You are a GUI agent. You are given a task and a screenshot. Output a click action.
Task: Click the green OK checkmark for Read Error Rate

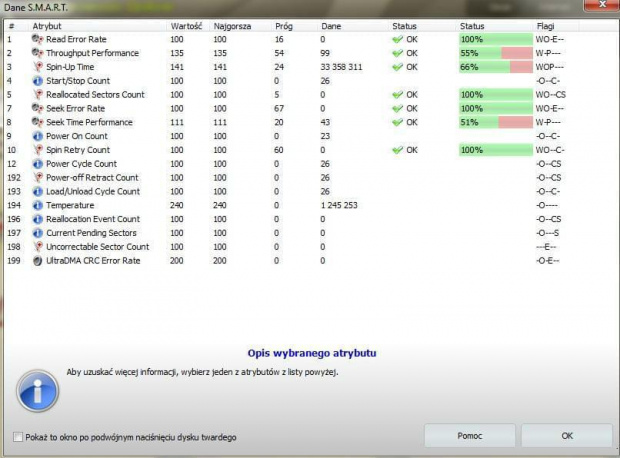click(397, 39)
